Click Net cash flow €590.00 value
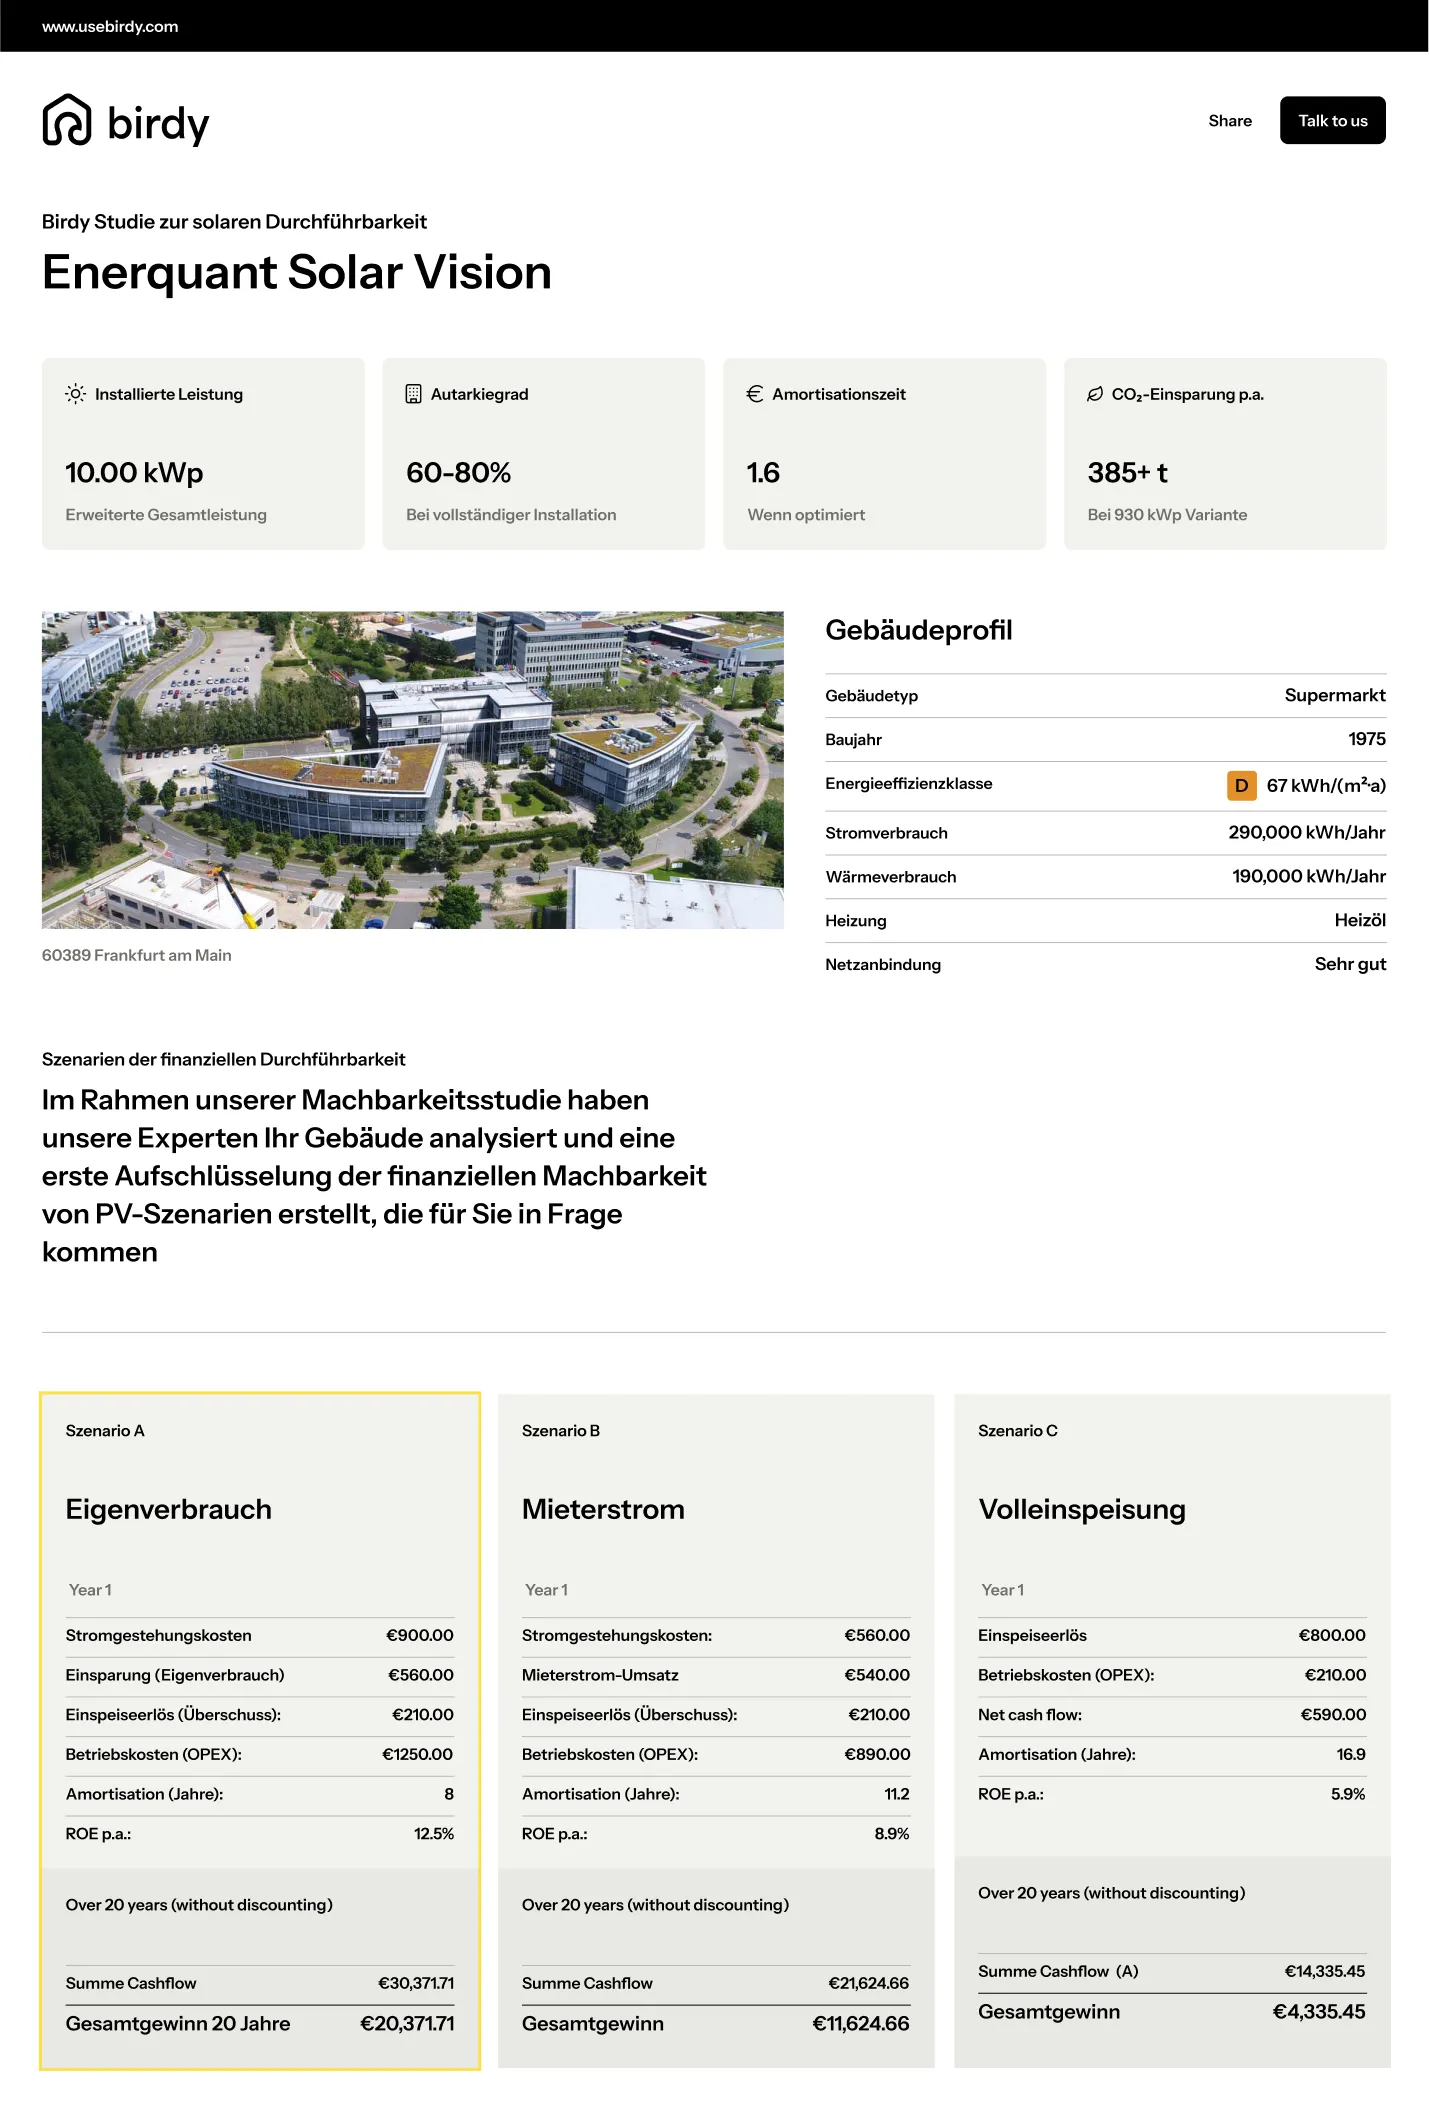The width and height of the screenshot is (1429, 2112). [1333, 1714]
